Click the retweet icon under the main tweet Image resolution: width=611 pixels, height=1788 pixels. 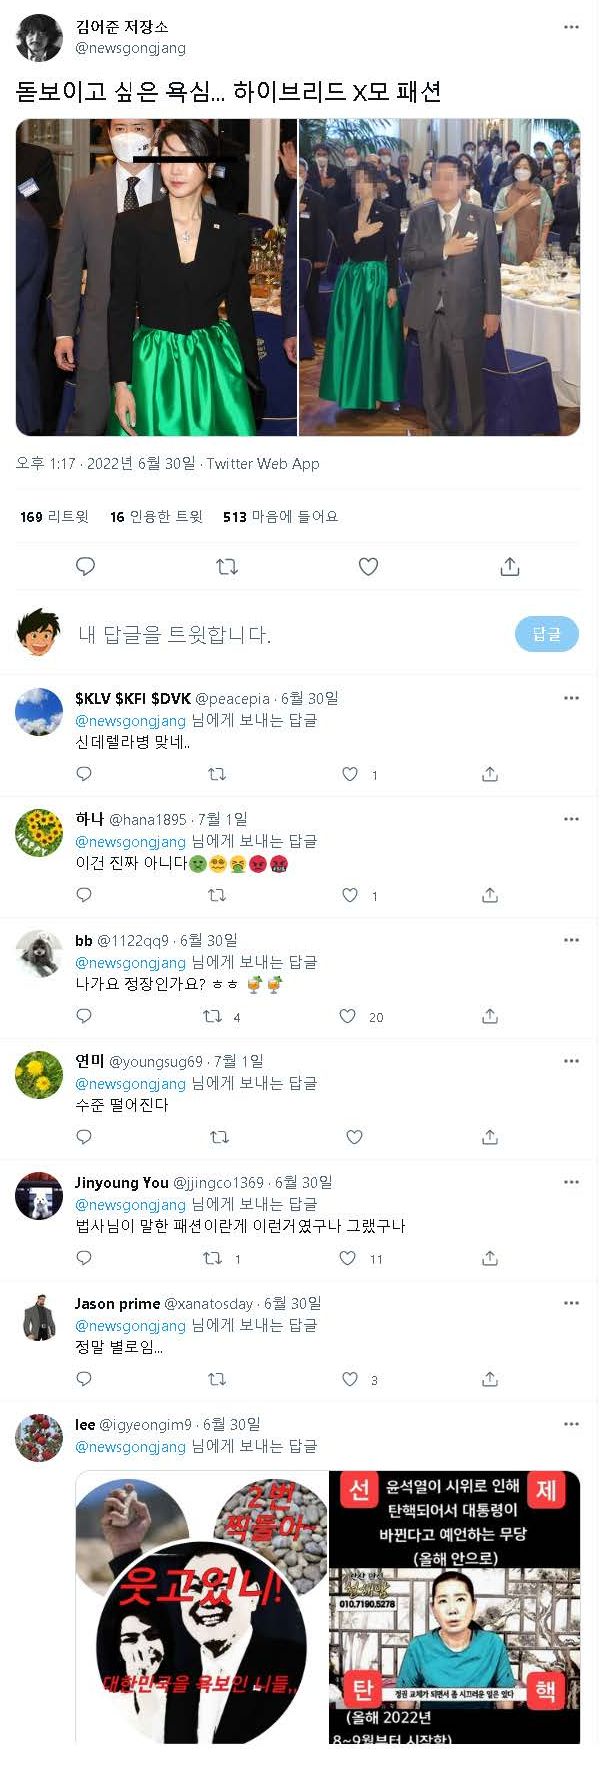tap(227, 566)
